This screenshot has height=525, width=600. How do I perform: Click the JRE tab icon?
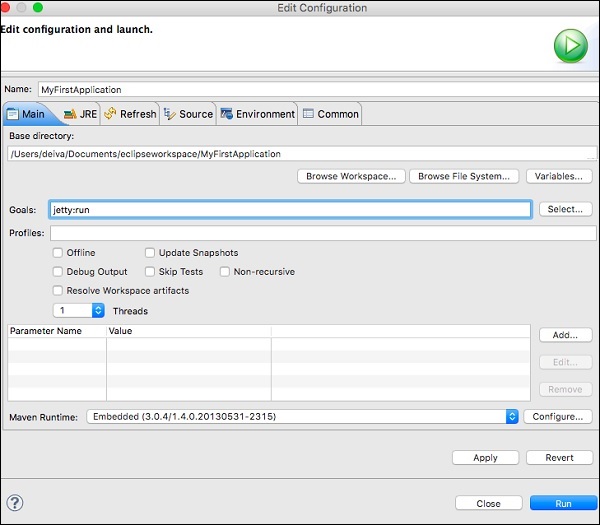pos(71,114)
